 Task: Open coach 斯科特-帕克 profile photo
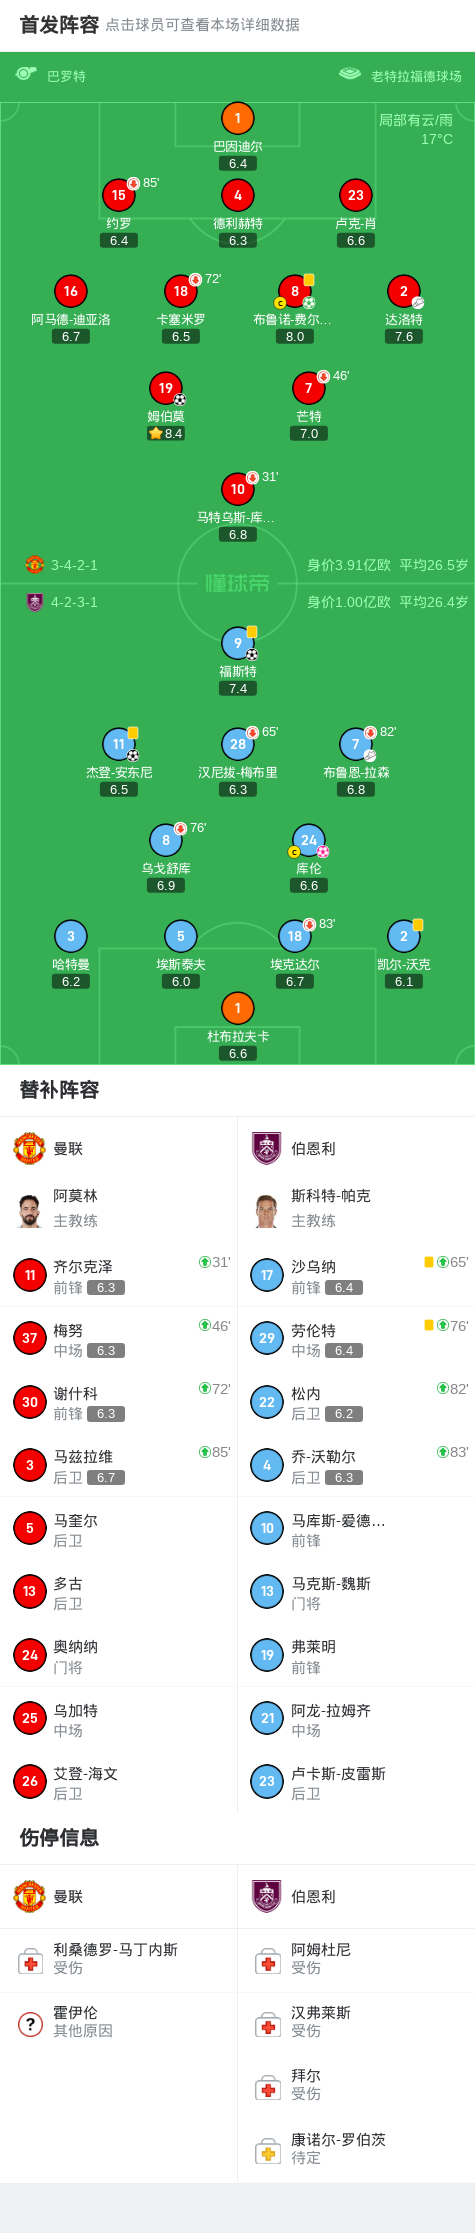267,1210
